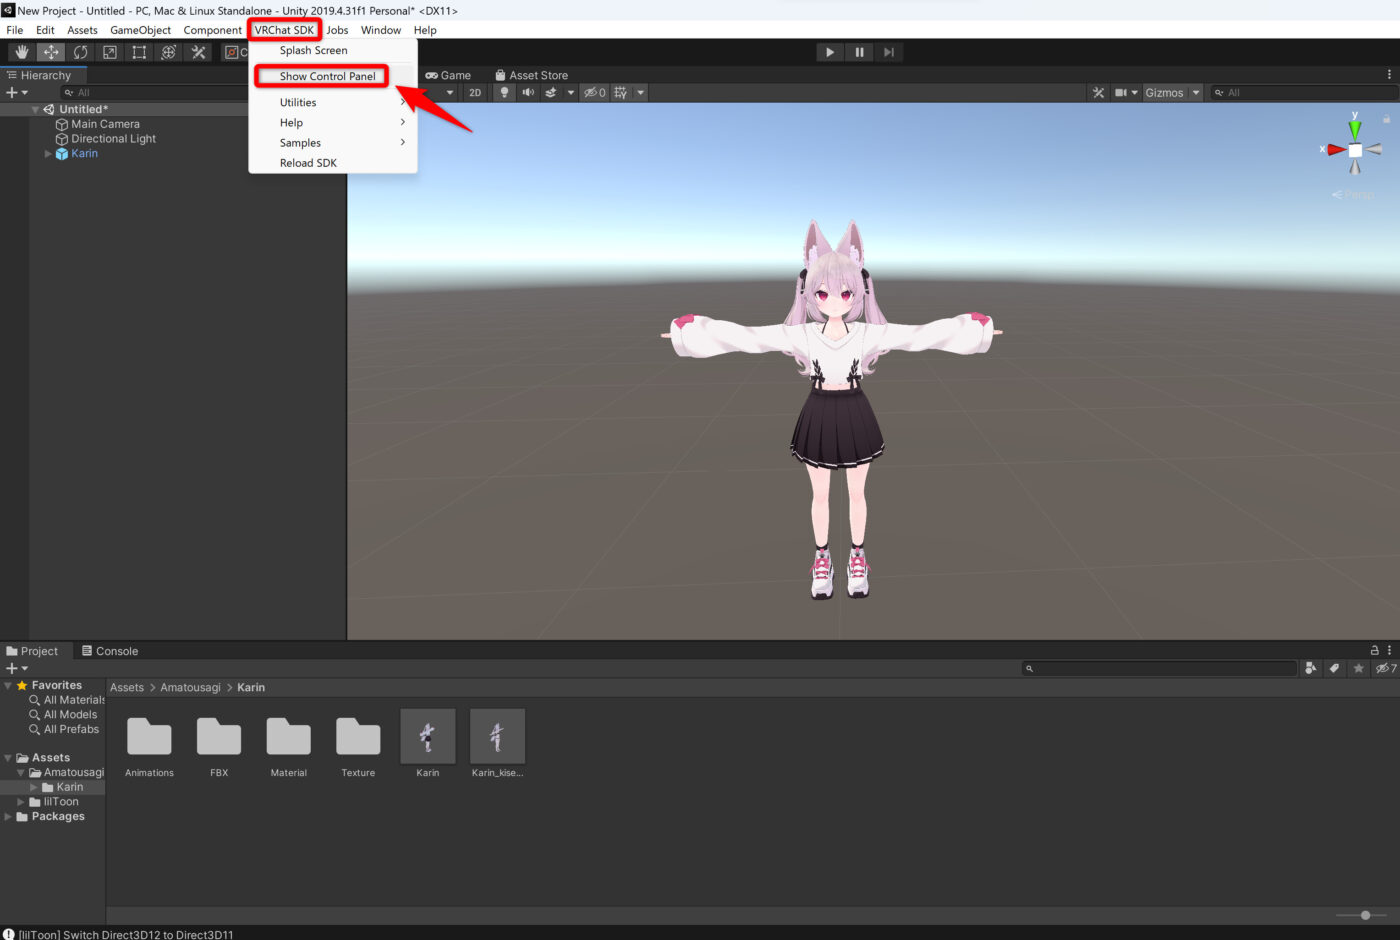
Task: Switch to the Game tab
Action: [448, 75]
